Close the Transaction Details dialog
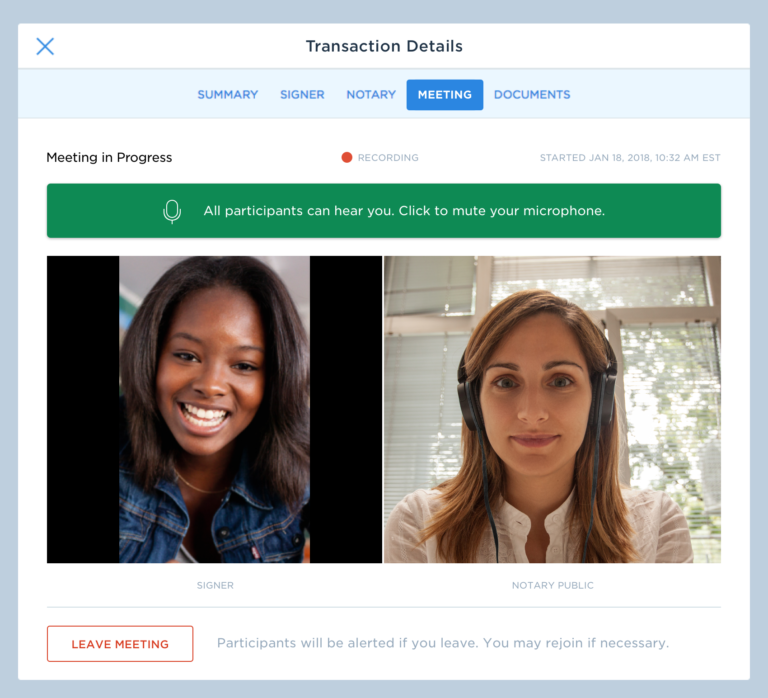This screenshot has height=698, width=768. (x=45, y=47)
